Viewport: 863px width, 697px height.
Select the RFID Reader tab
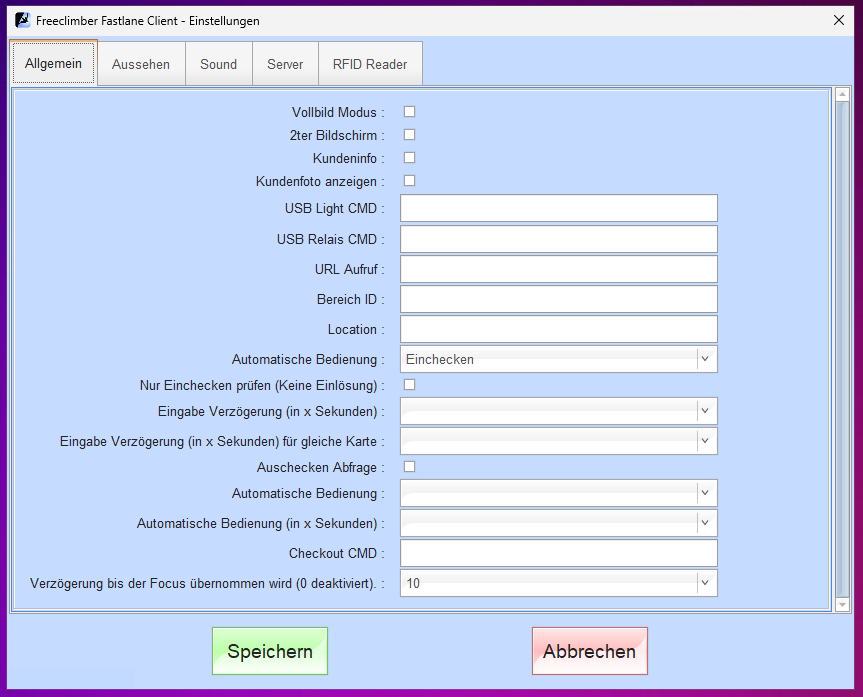370,64
